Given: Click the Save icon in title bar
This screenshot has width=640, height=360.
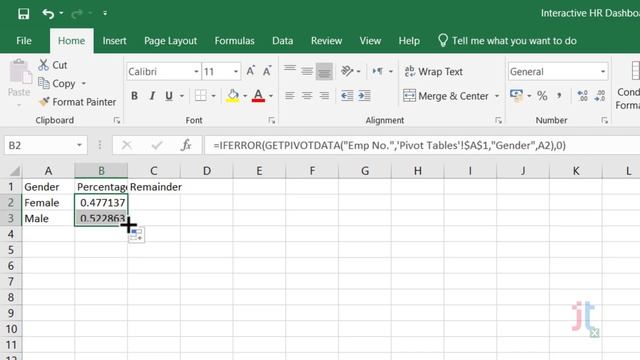Looking at the screenshot, I should pos(23,14).
